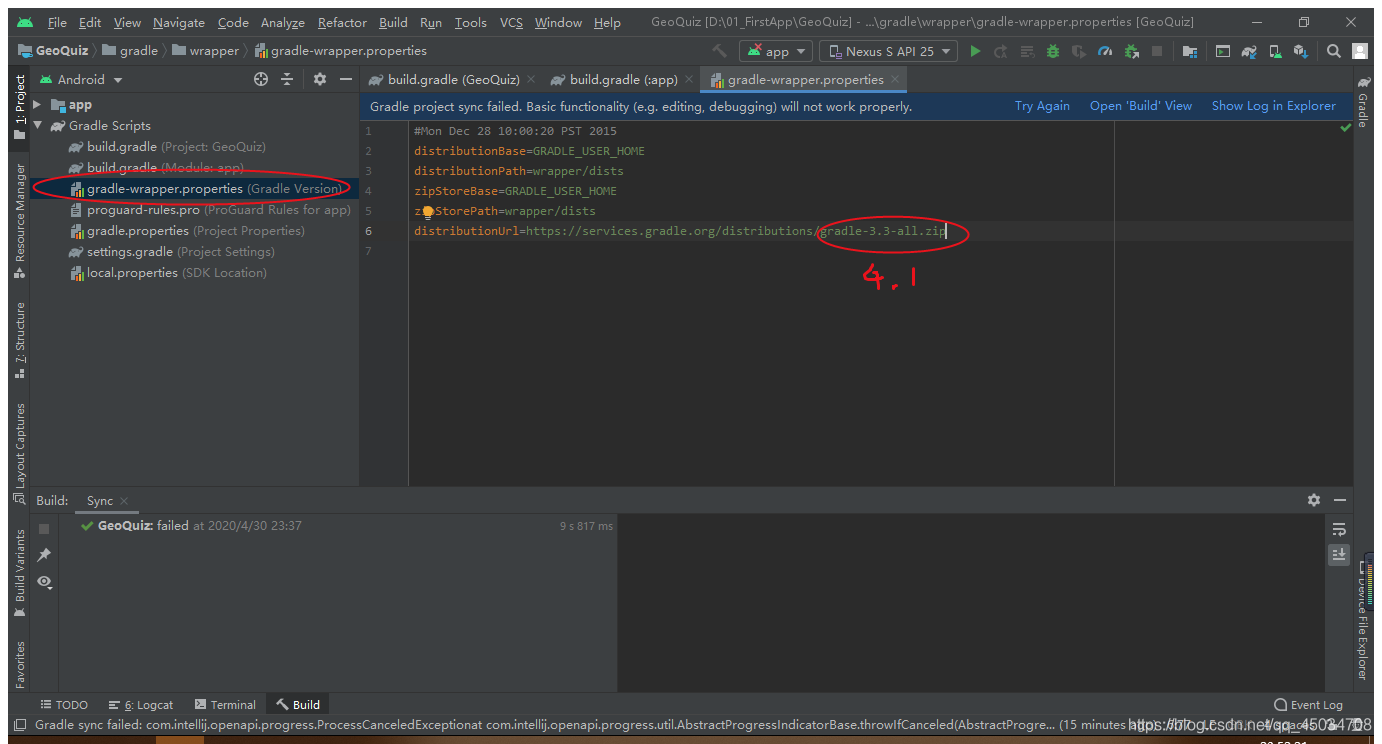This screenshot has height=744, width=1382.
Task: Run the app with the green play icon
Action: (976, 50)
